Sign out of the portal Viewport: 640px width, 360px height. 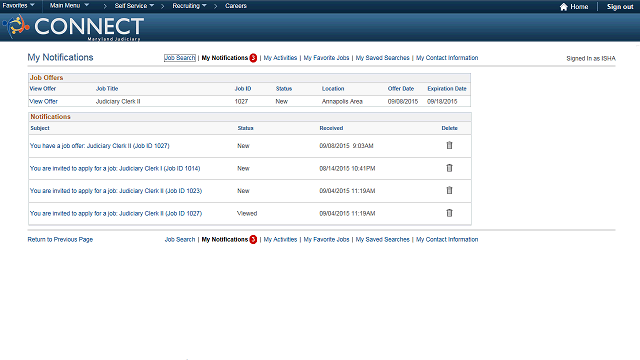coord(620,7)
